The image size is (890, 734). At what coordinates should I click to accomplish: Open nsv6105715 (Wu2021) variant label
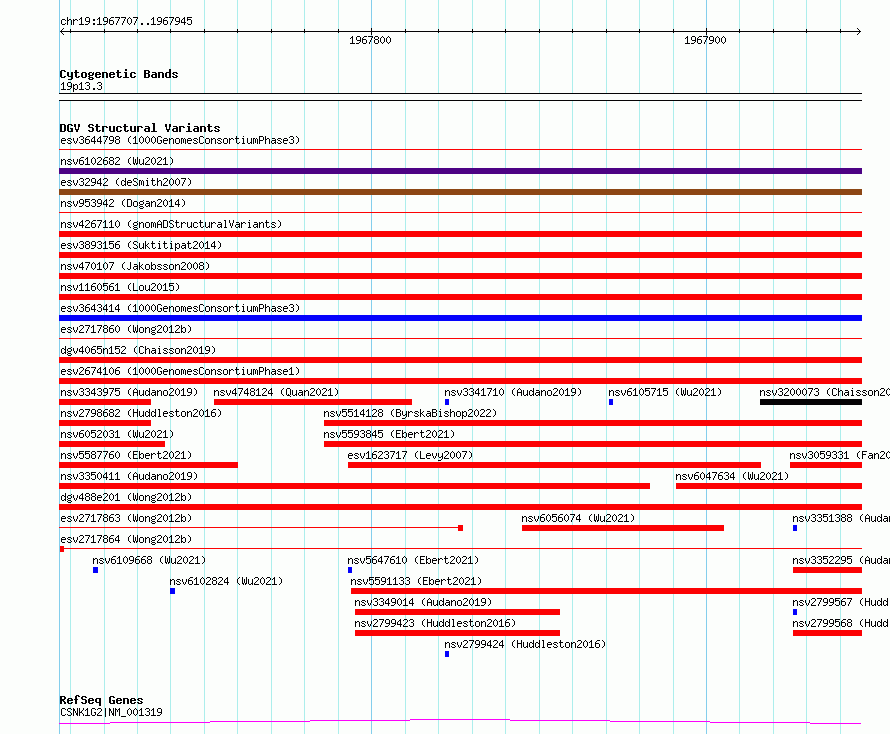pos(665,392)
